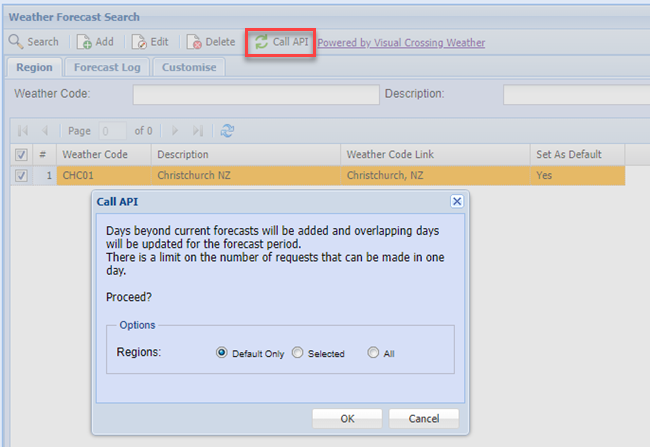Click the Add record icon
The height and width of the screenshot is (447, 650).
point(84,42)
